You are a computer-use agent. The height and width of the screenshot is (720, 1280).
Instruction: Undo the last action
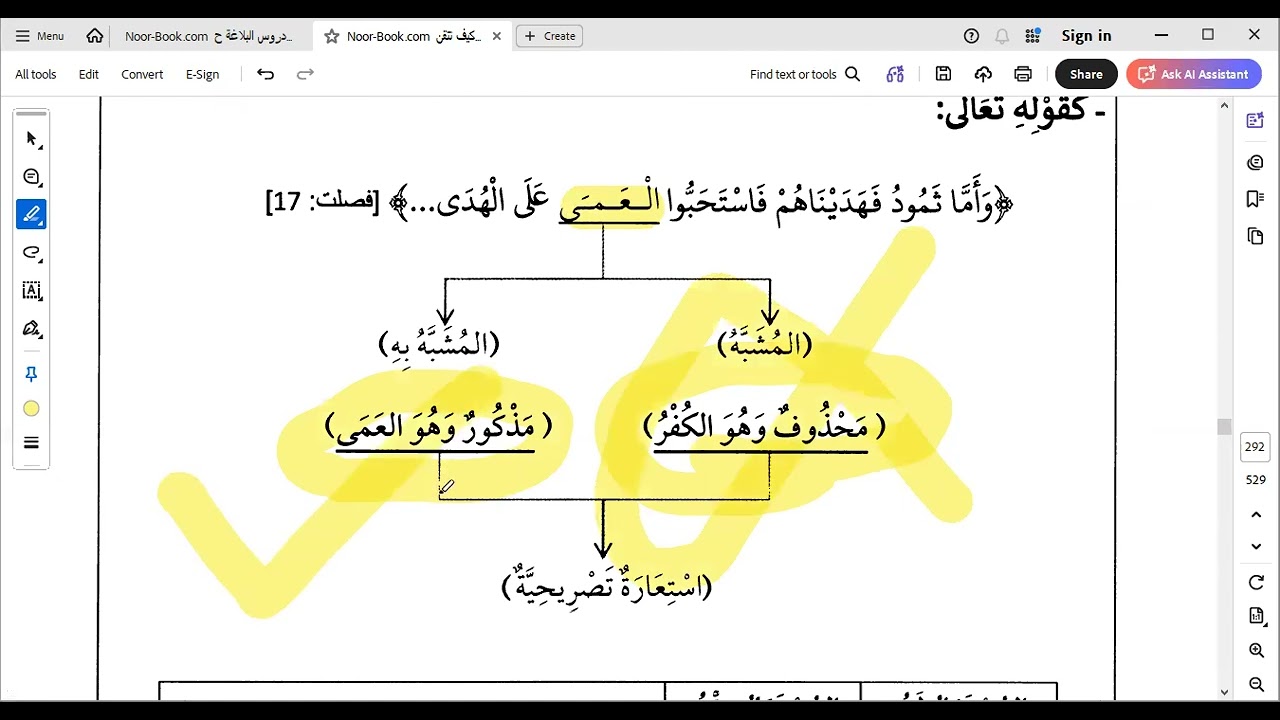265,74
